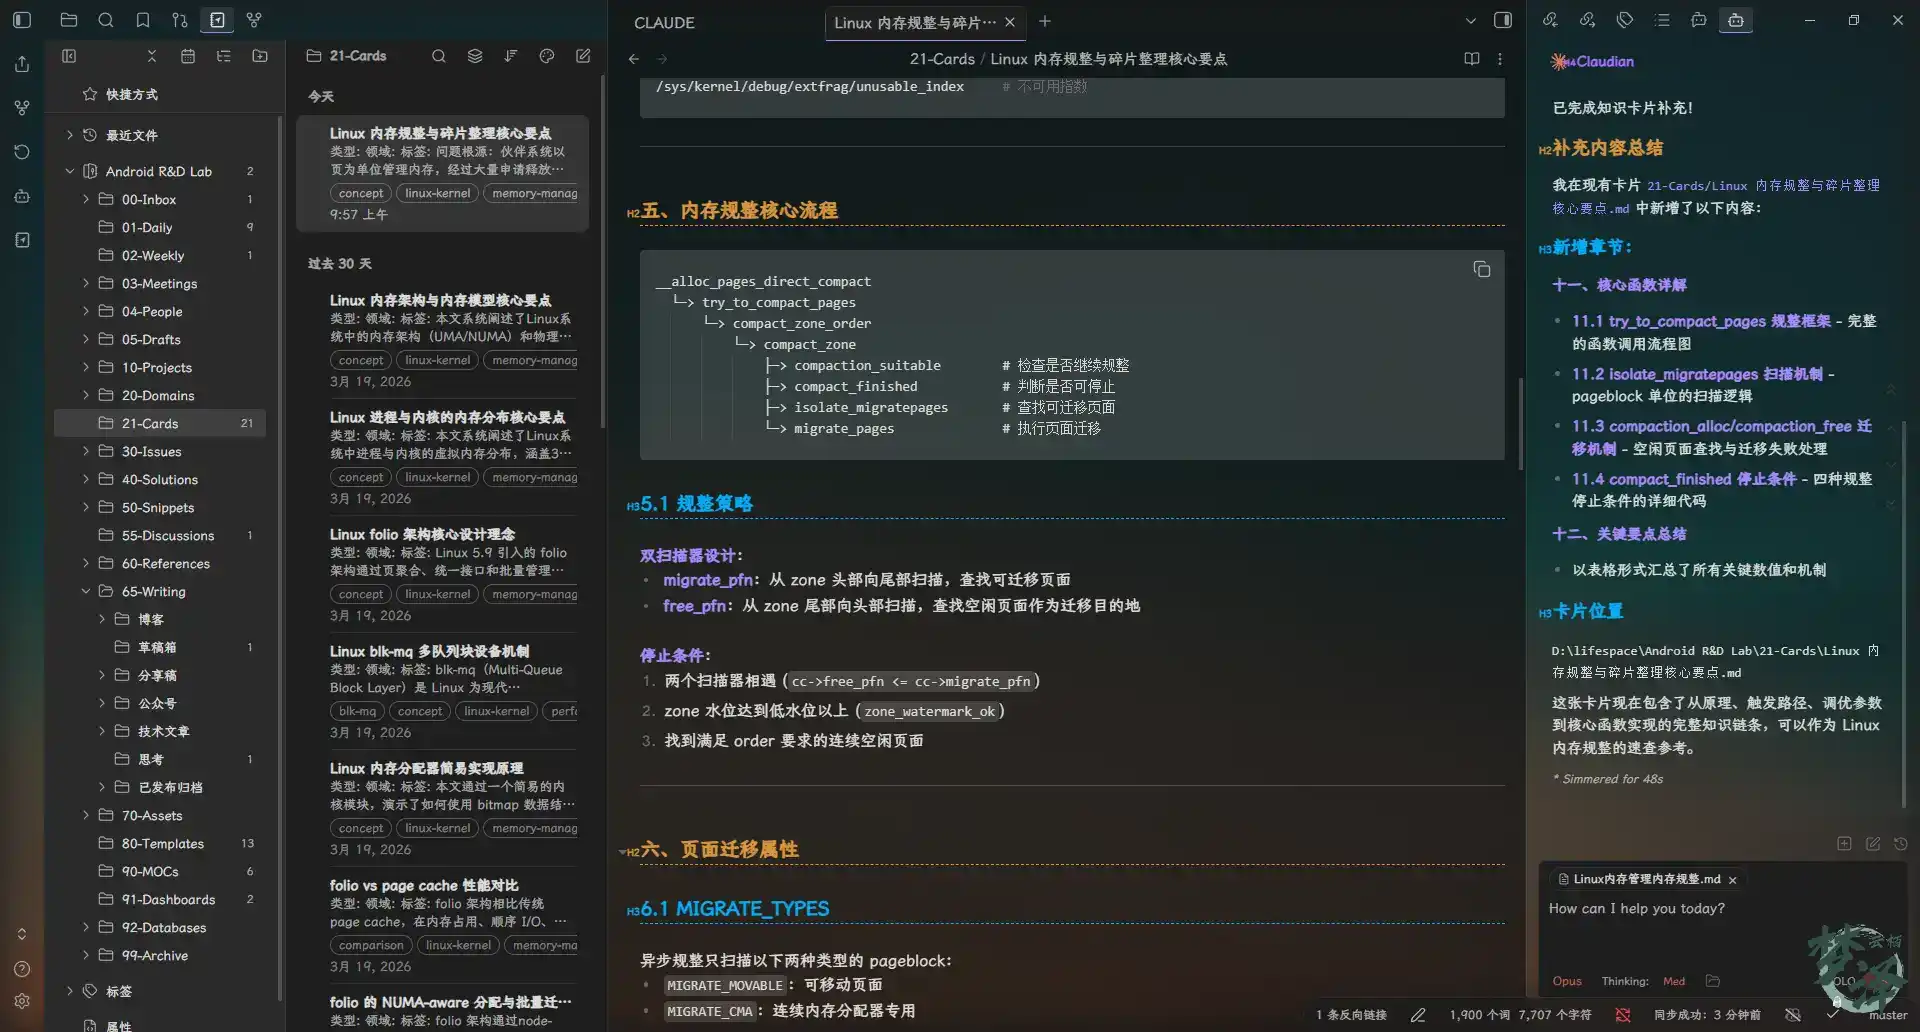Viewport: 1920px width, 1032px height.
Task: Open the appearance palette icon in note list
Action: (x=547, y=56)
